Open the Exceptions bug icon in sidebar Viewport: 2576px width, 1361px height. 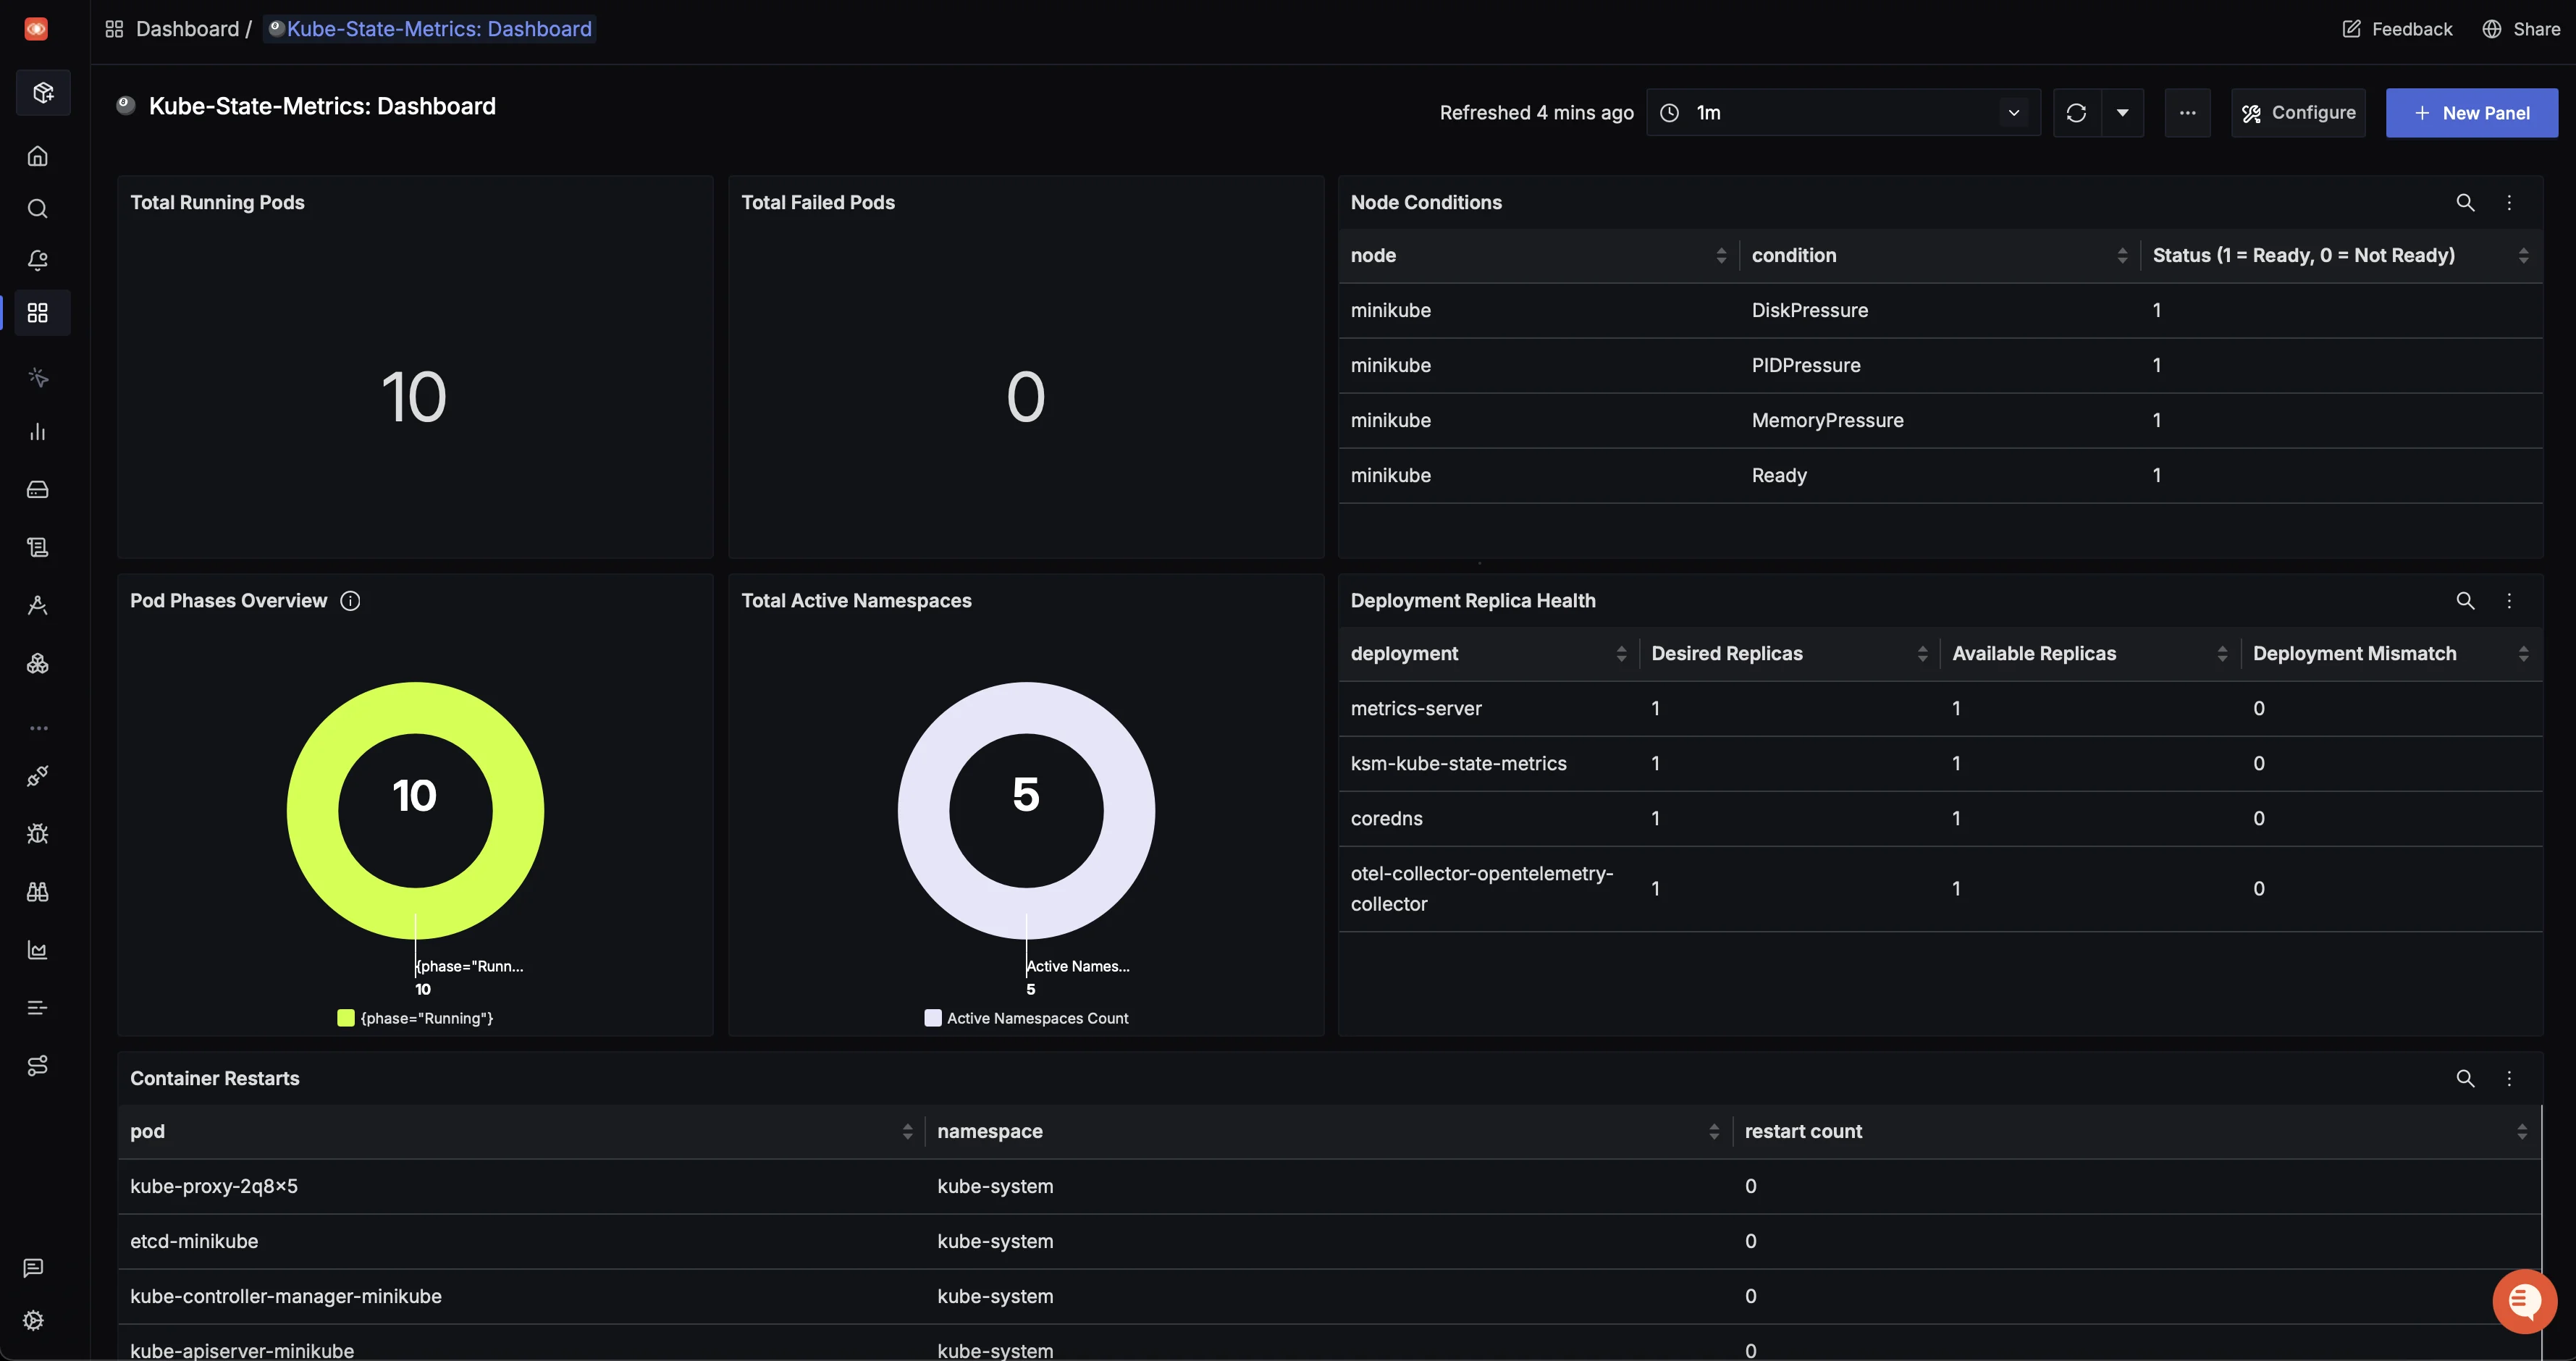coord(38,833)
